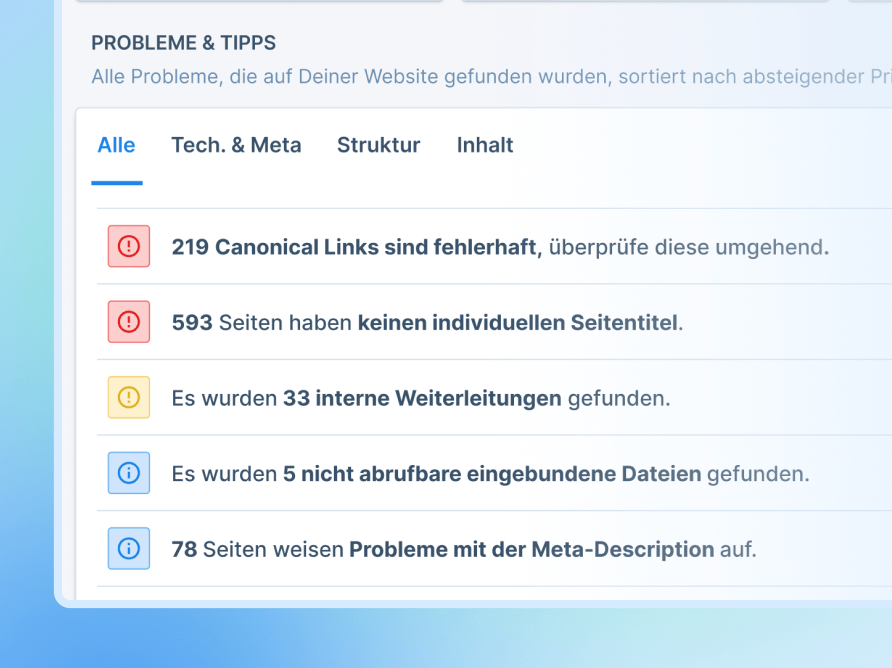892x668 pixels.
Task: Click yellow warning icon beside interne Weiterleitungen
Action: tap(129, 397)
